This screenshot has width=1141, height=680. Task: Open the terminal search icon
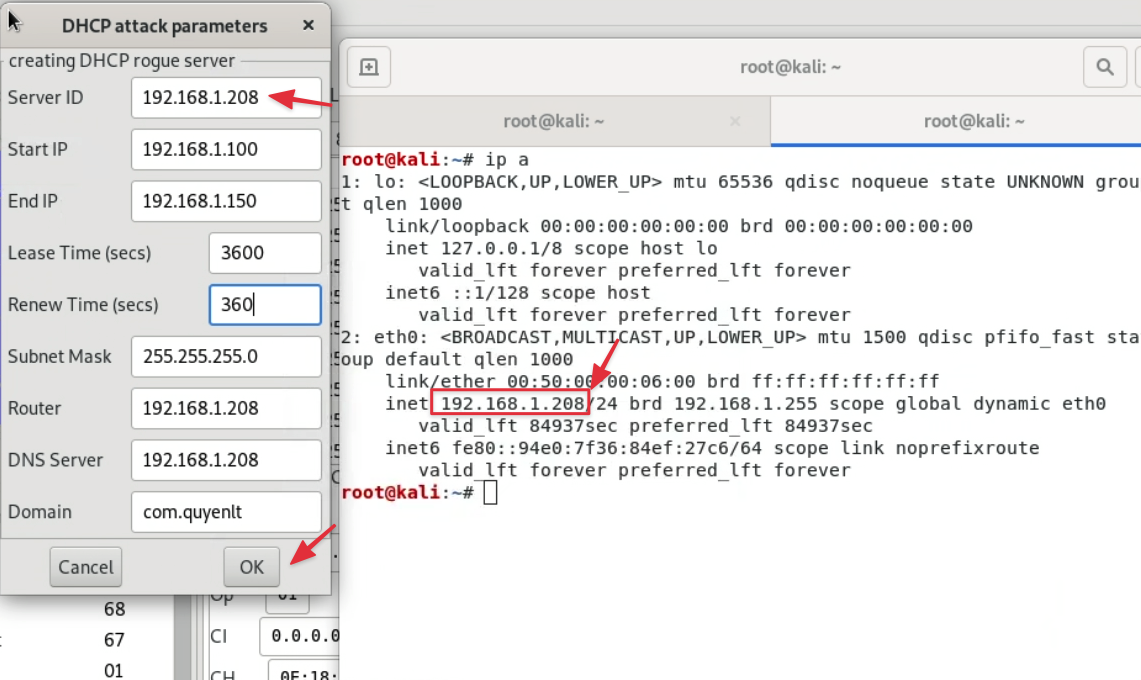(1104, 67)
